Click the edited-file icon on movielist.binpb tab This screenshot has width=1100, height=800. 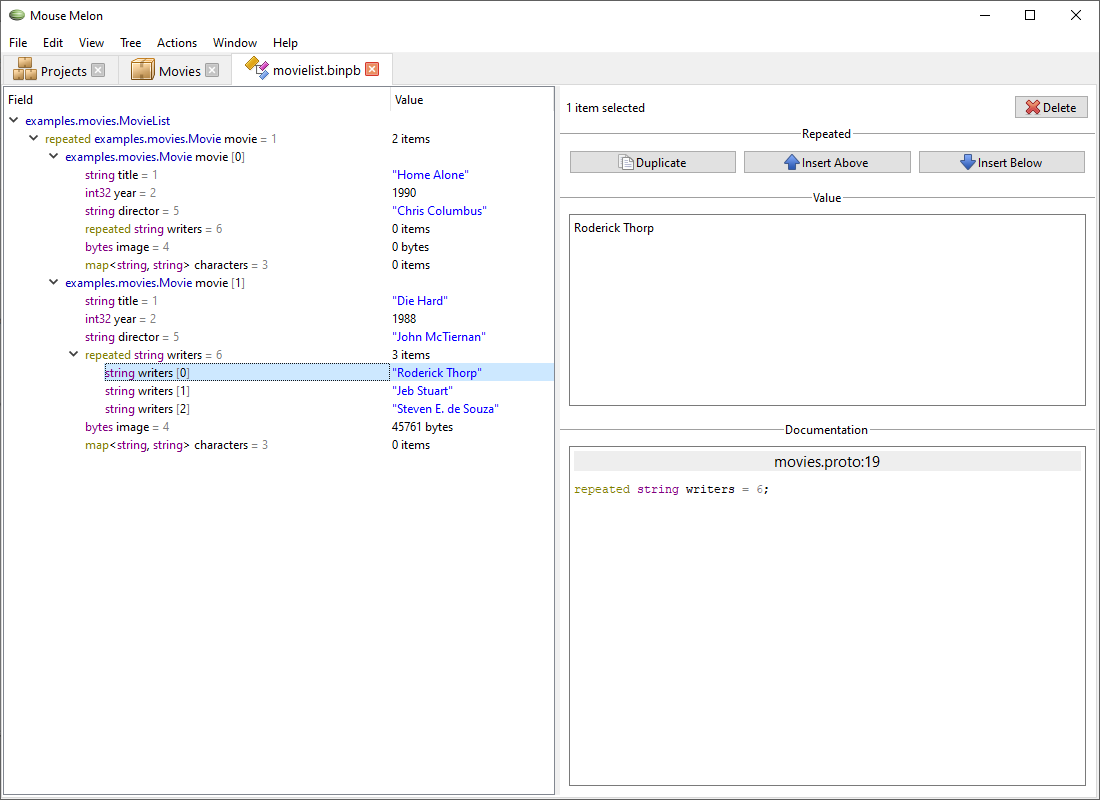[x=257, y=69]
